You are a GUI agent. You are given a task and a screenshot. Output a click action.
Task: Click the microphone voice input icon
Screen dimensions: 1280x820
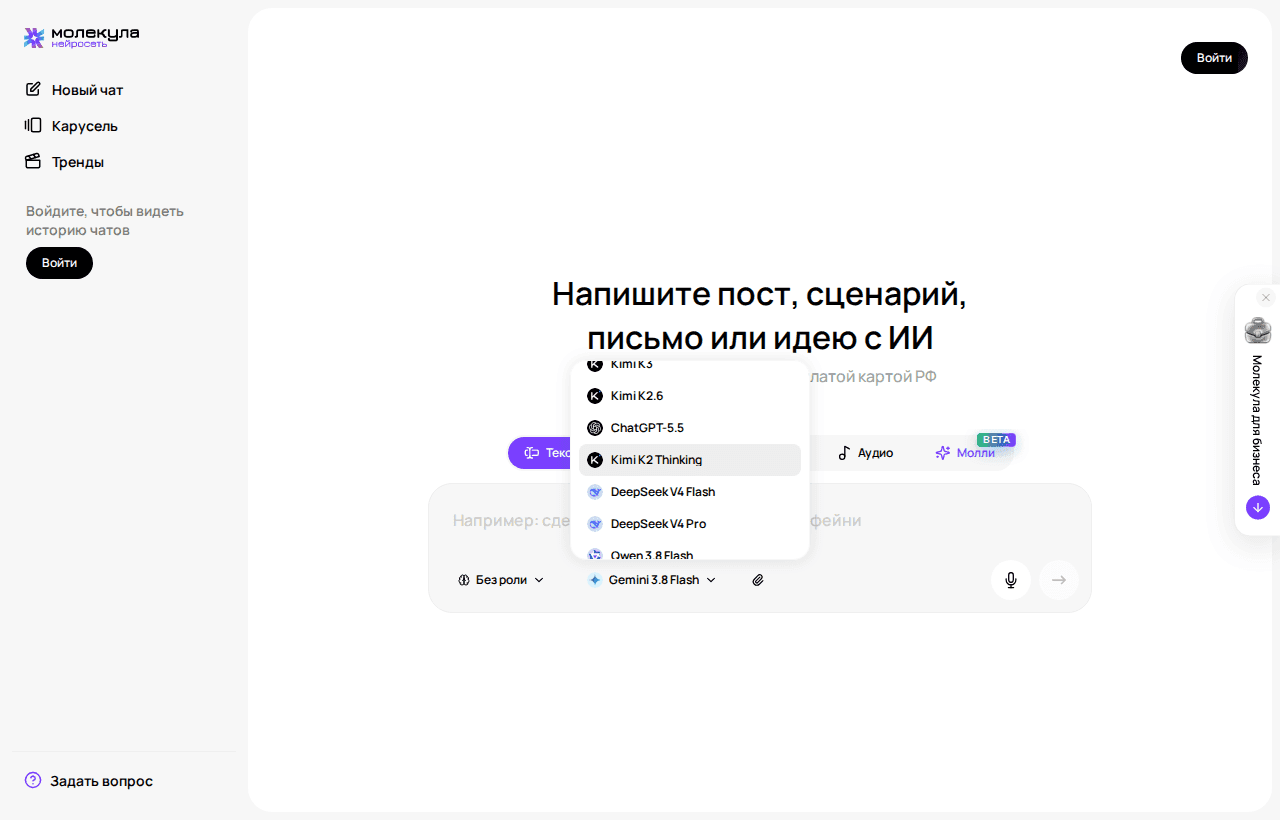click(1011, 580)
